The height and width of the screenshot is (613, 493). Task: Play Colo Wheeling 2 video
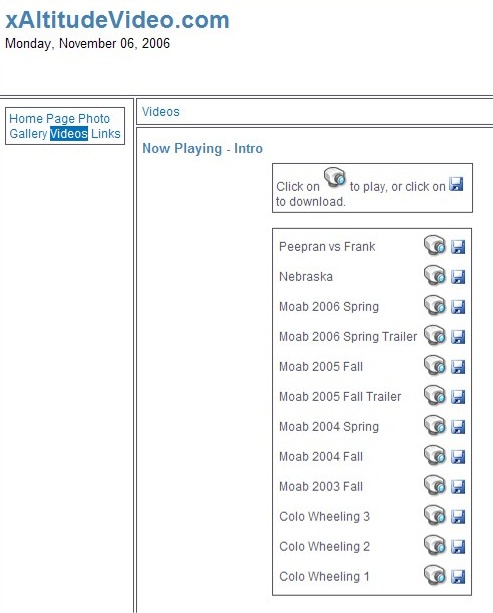pyautogui.click(x=435, y=546)
